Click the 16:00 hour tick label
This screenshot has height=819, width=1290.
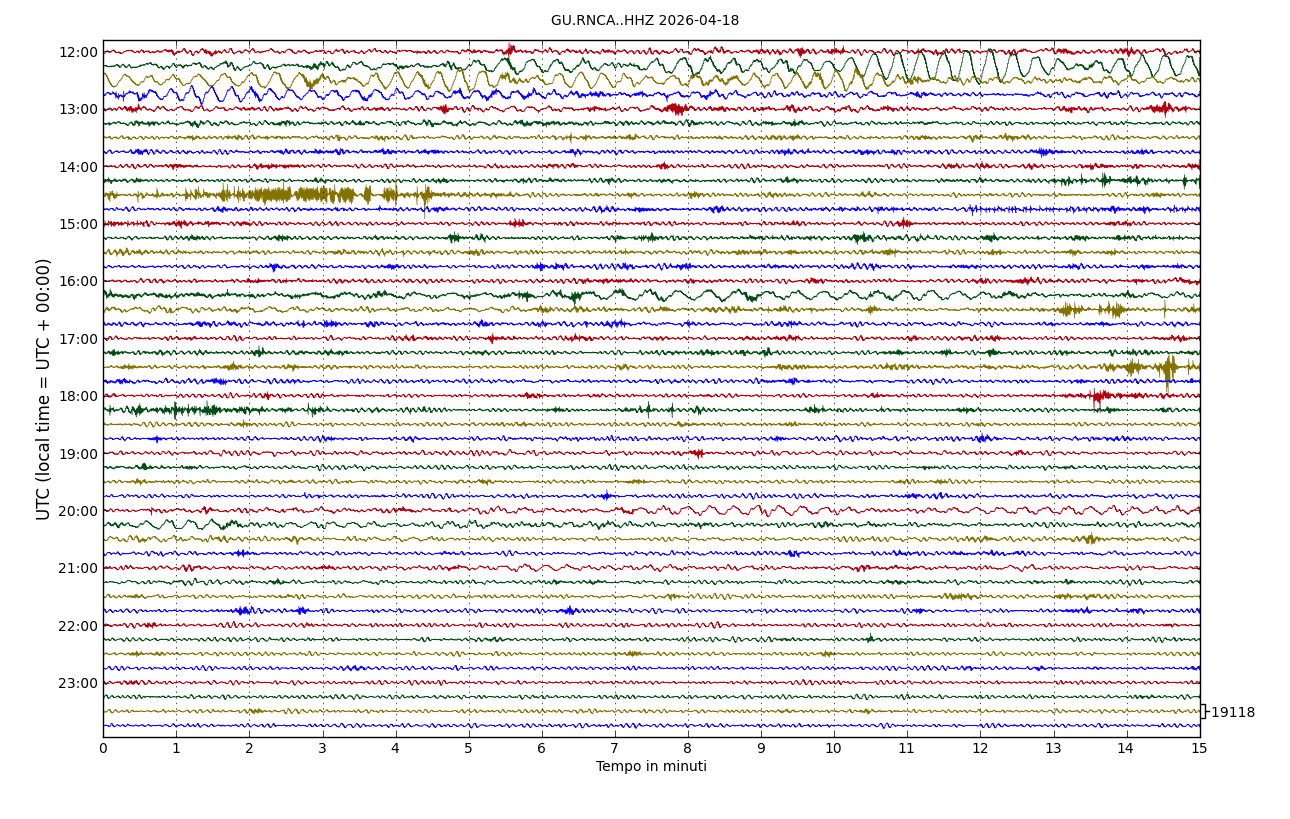[78, 281]
